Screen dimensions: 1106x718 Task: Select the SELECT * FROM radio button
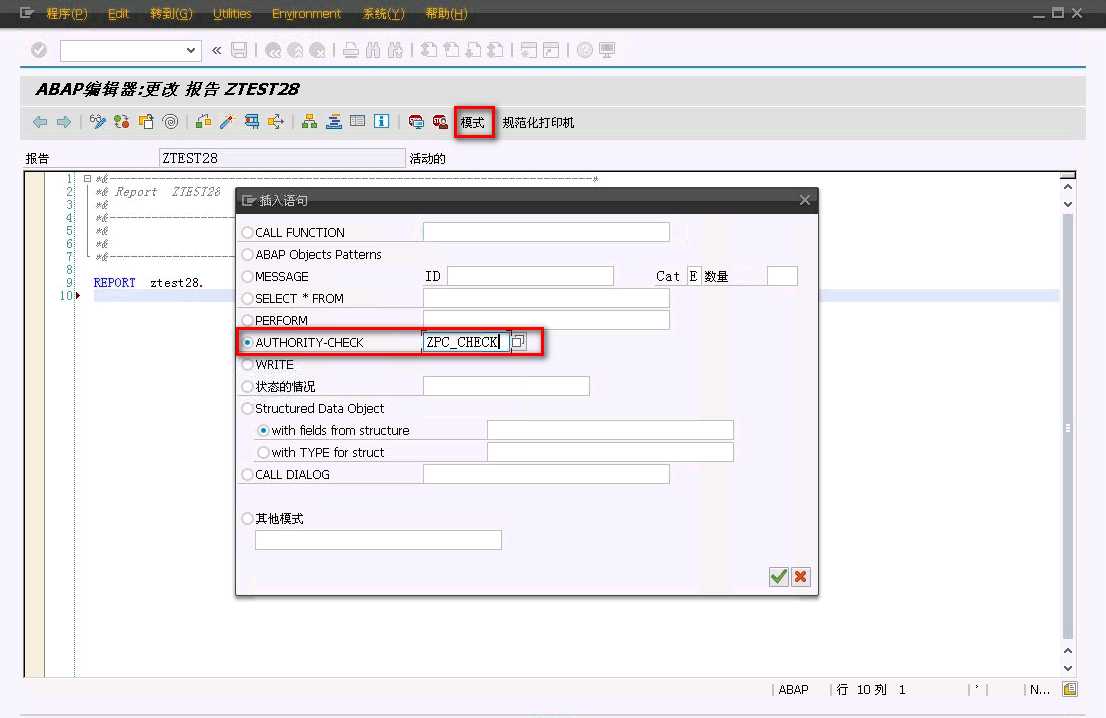click(248, 298)
